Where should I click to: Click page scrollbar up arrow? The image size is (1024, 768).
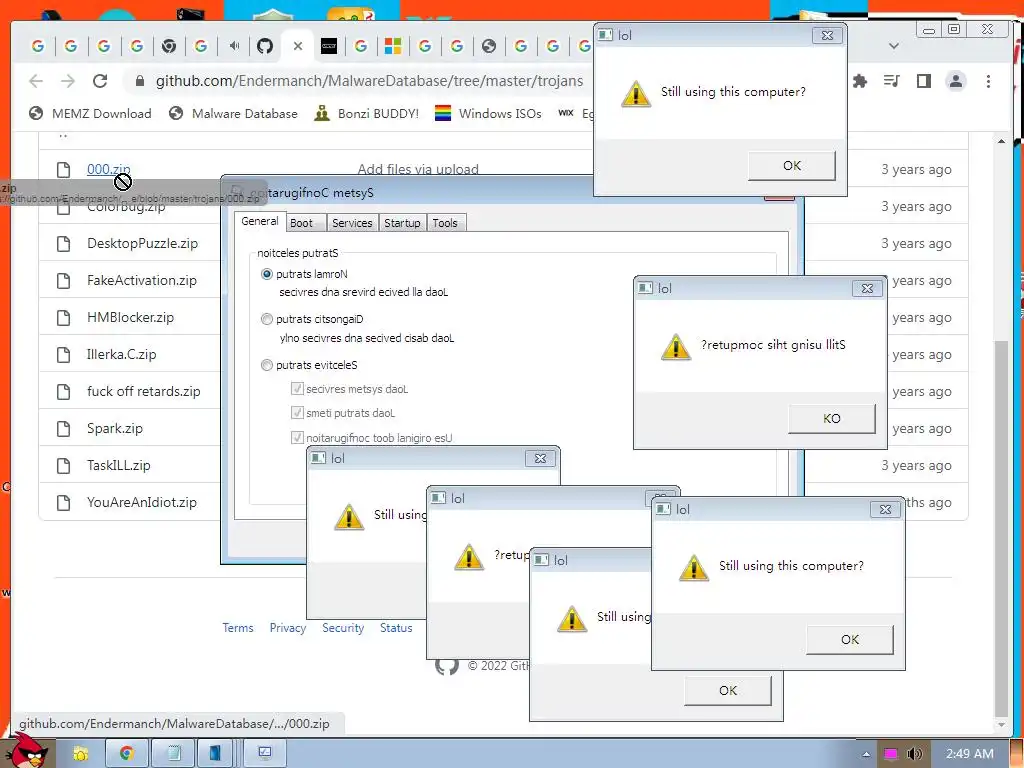(1001, 140)
